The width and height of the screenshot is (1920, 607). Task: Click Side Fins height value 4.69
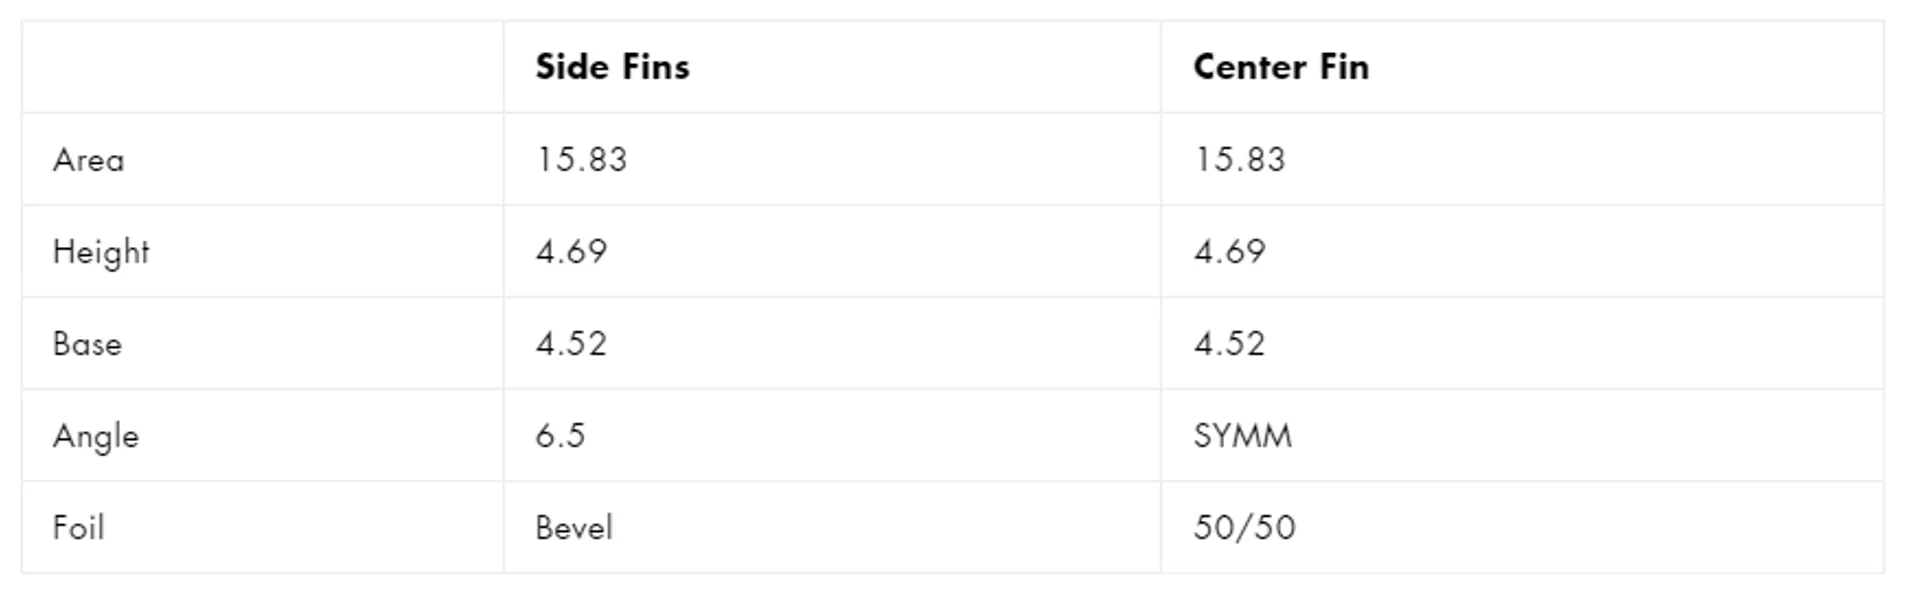pos(571,252)
